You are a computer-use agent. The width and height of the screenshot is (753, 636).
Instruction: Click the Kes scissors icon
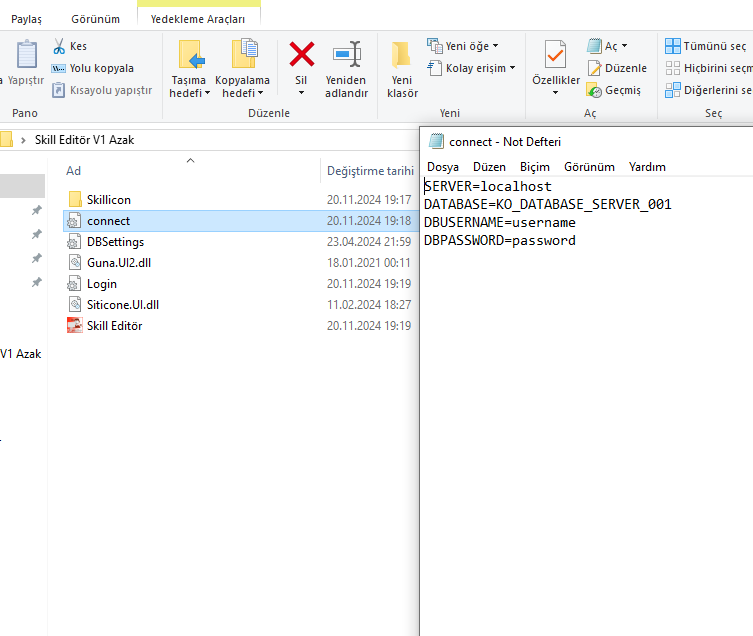click(x=59, y=46)
